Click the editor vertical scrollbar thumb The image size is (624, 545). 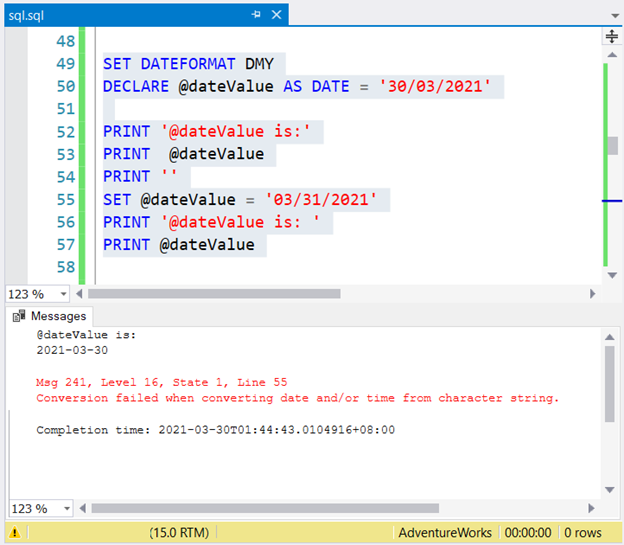click(x=613, y=146)
